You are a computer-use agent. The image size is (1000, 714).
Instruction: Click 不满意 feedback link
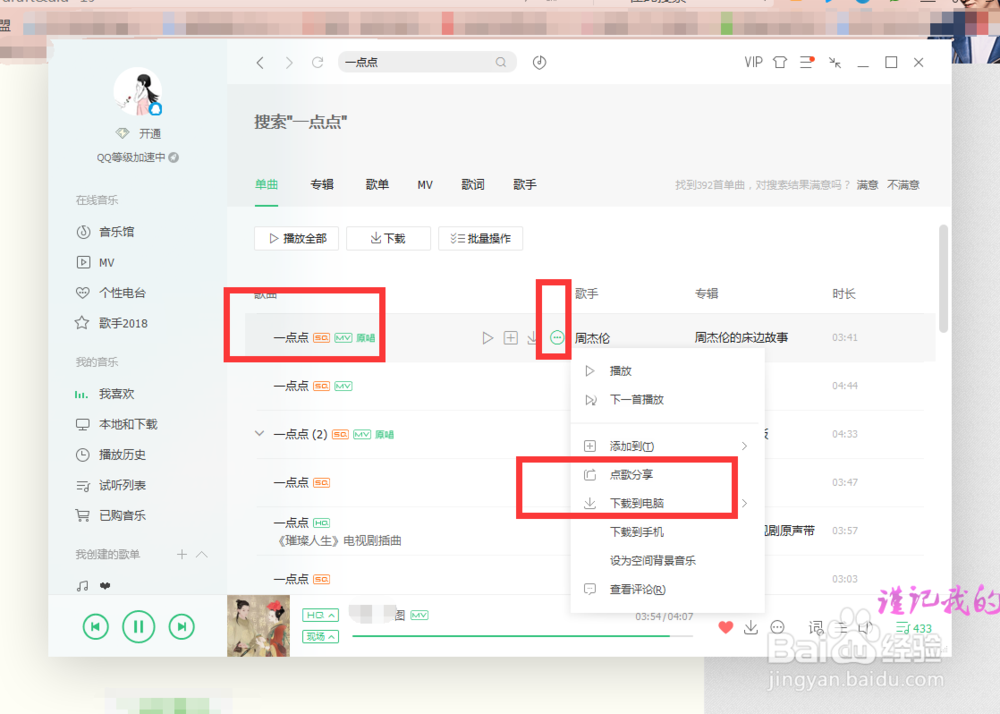[x=903, y=185]
